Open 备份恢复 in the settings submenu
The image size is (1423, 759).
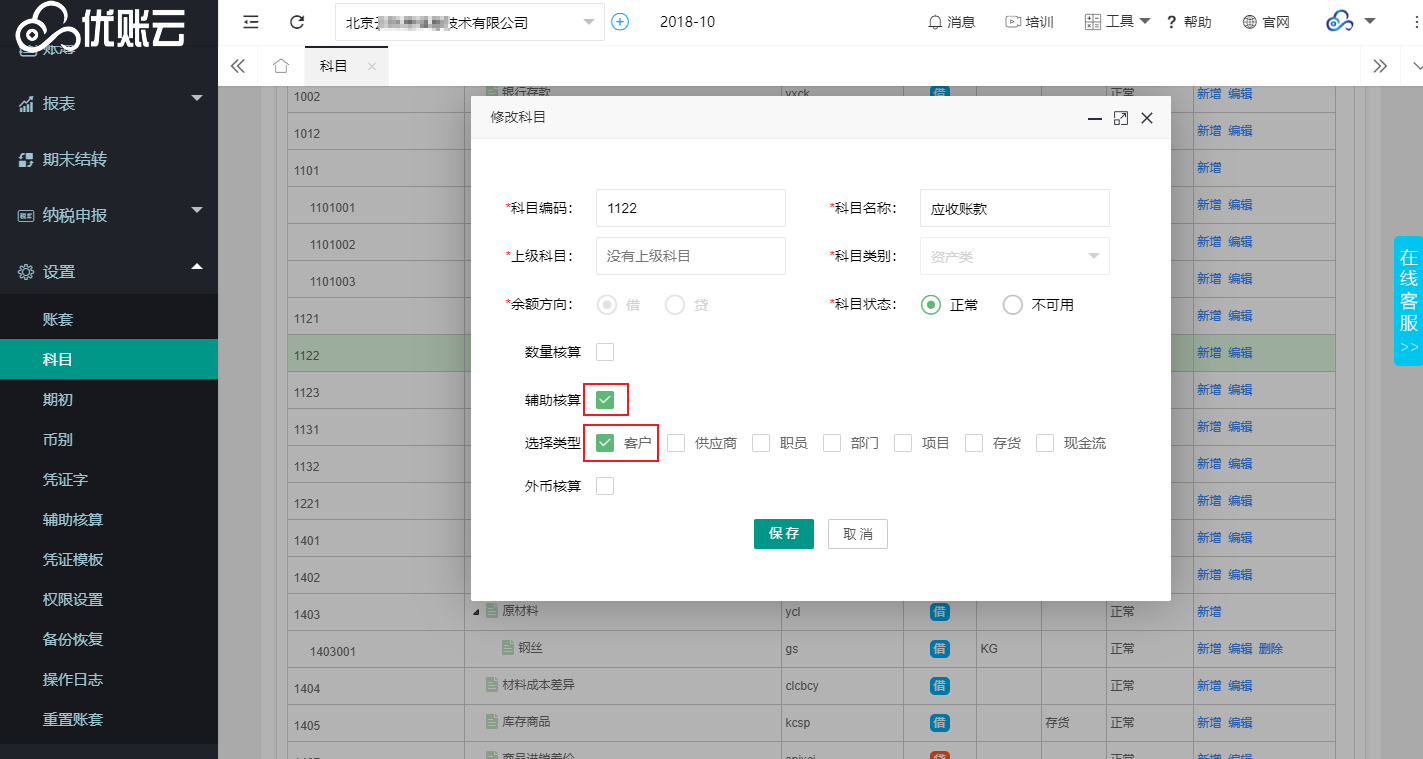click(109, 639)
